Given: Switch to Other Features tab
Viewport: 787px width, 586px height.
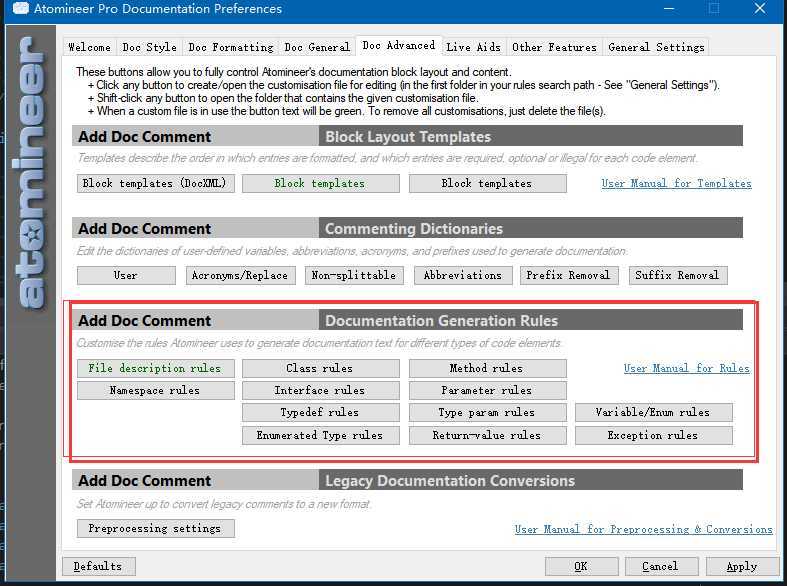Looking at the screenshot, I should [554, 47].
